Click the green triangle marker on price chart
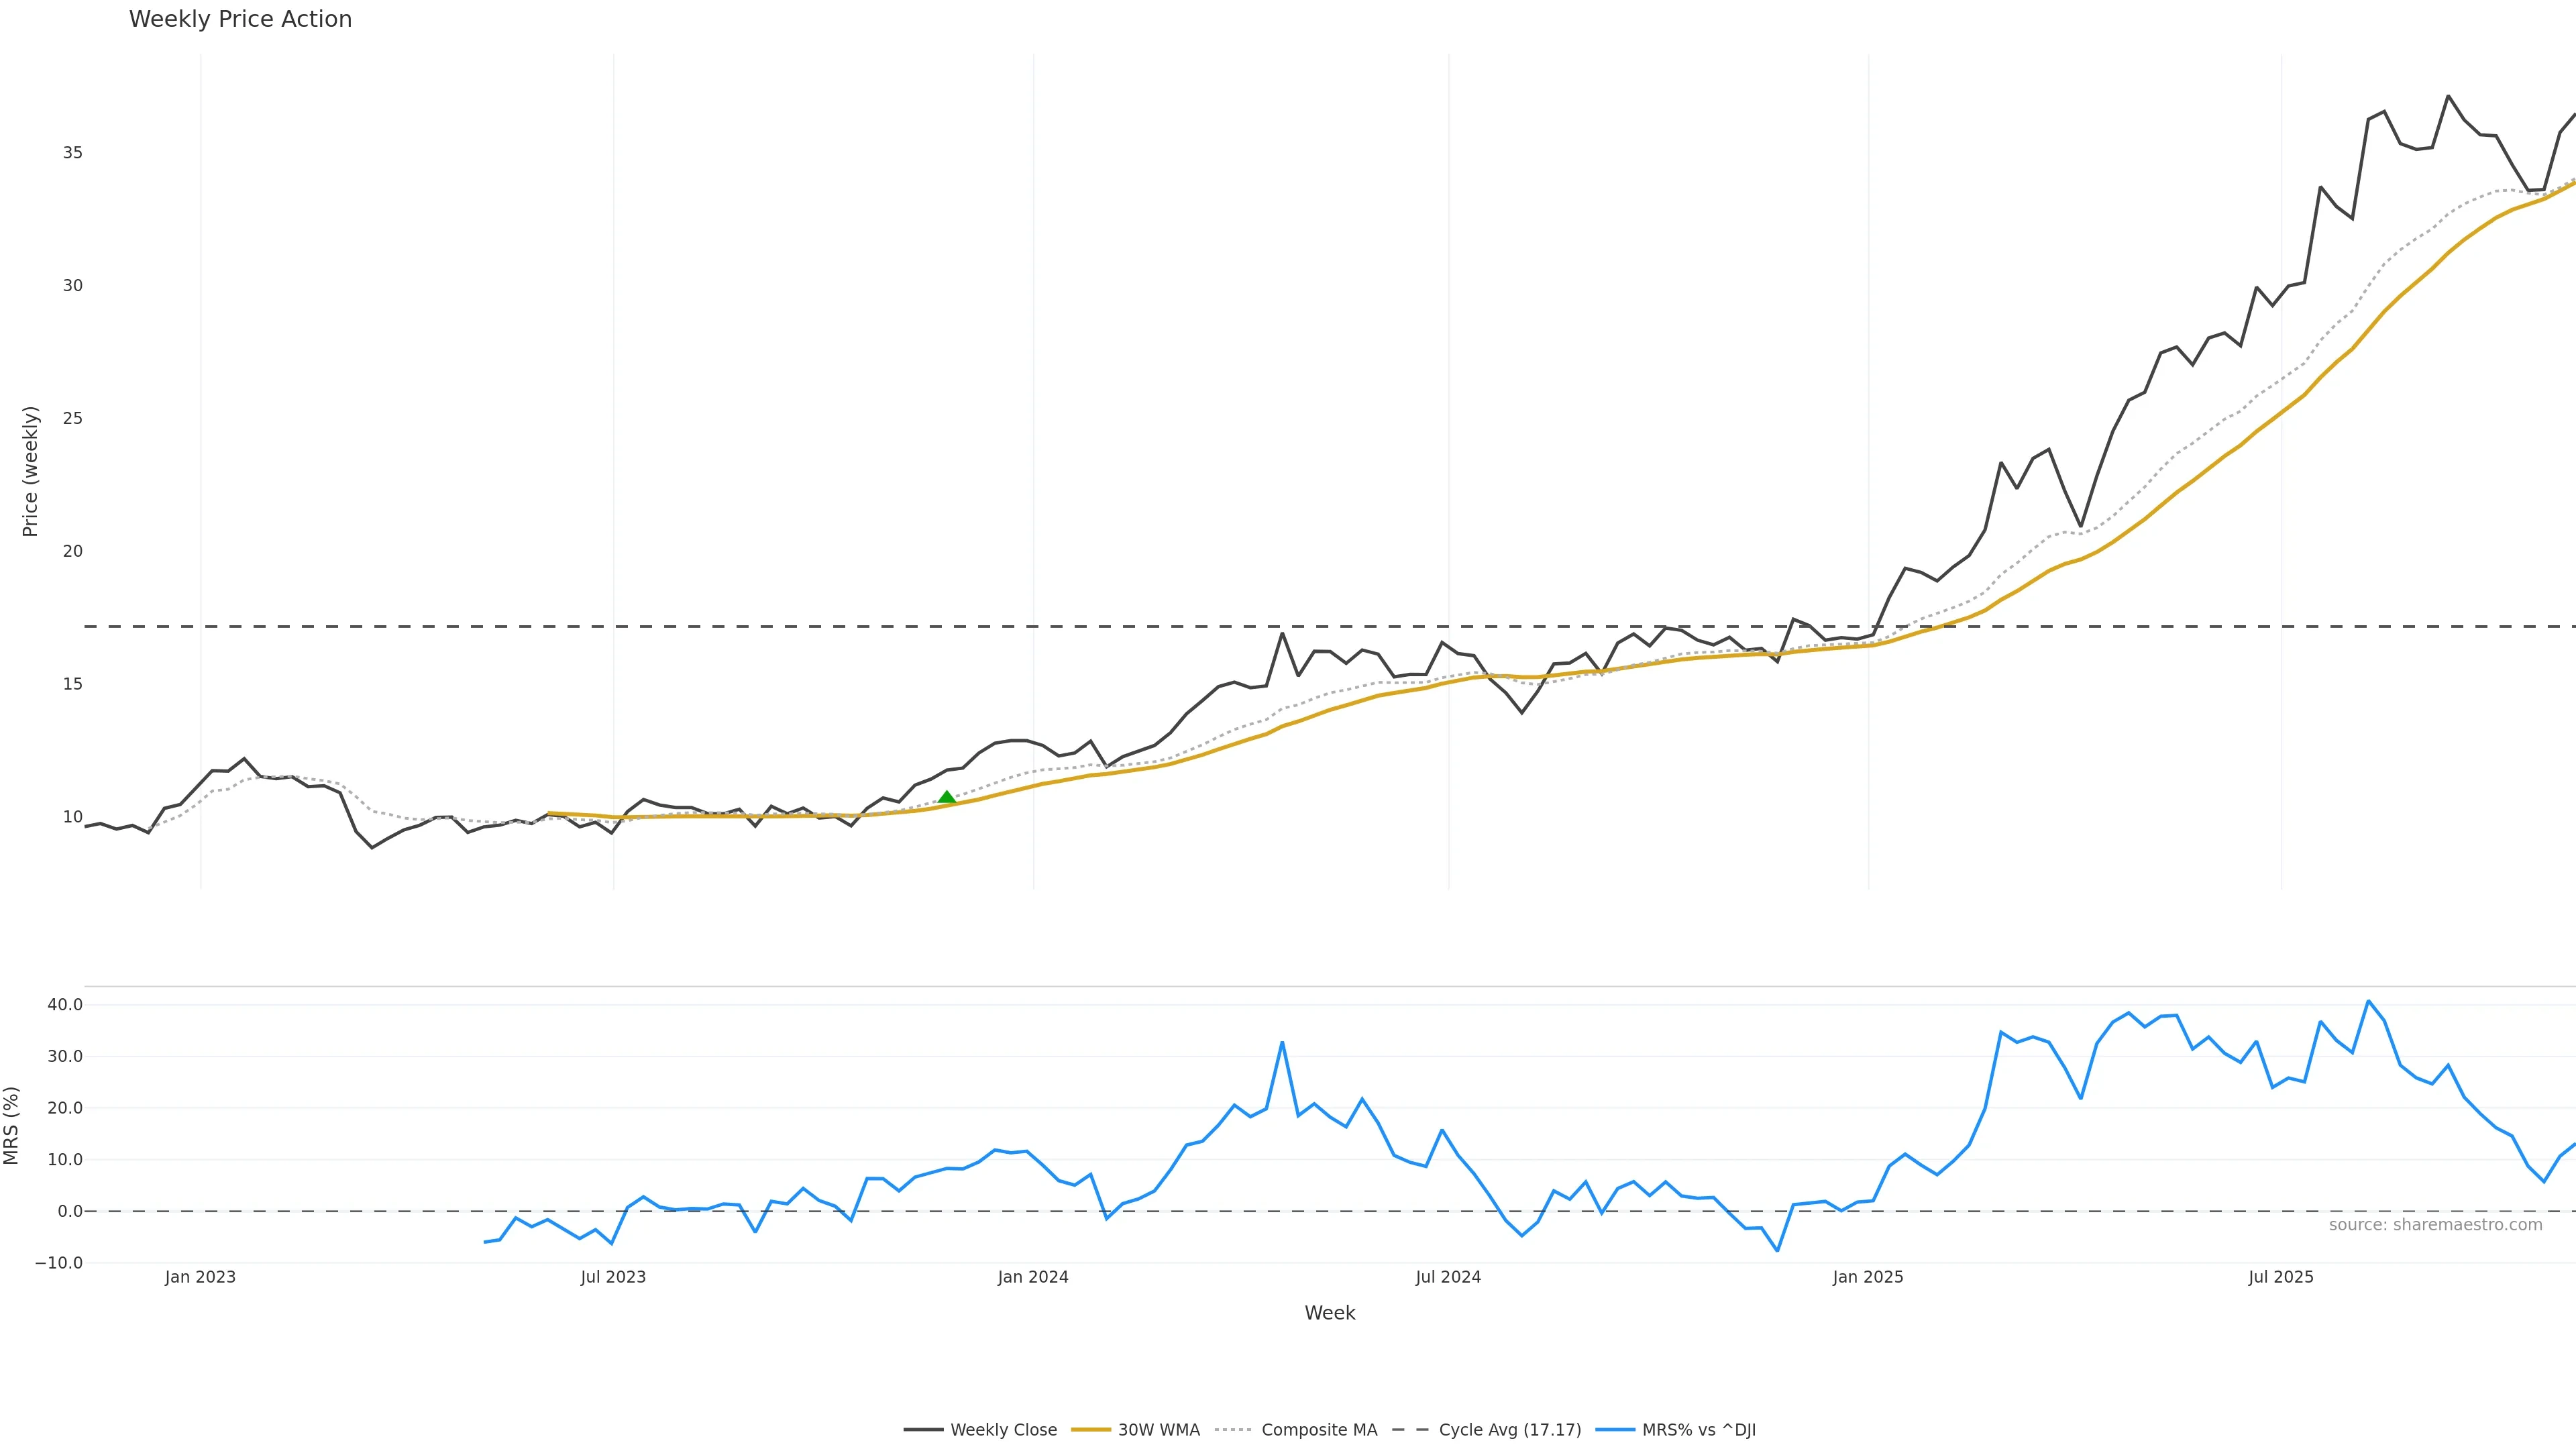Image resolution: width=2576 pixels, height=1449 pixels. [x=947, y=797]
